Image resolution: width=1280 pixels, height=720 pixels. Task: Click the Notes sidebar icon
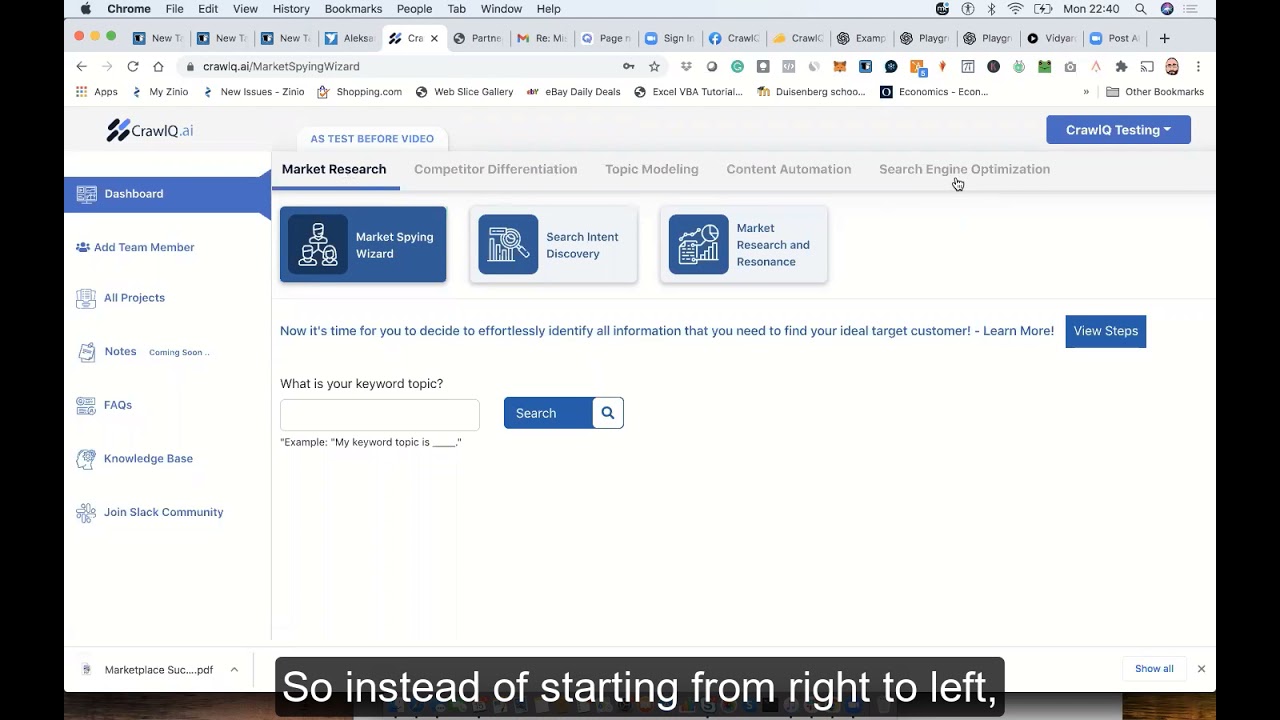86,352
